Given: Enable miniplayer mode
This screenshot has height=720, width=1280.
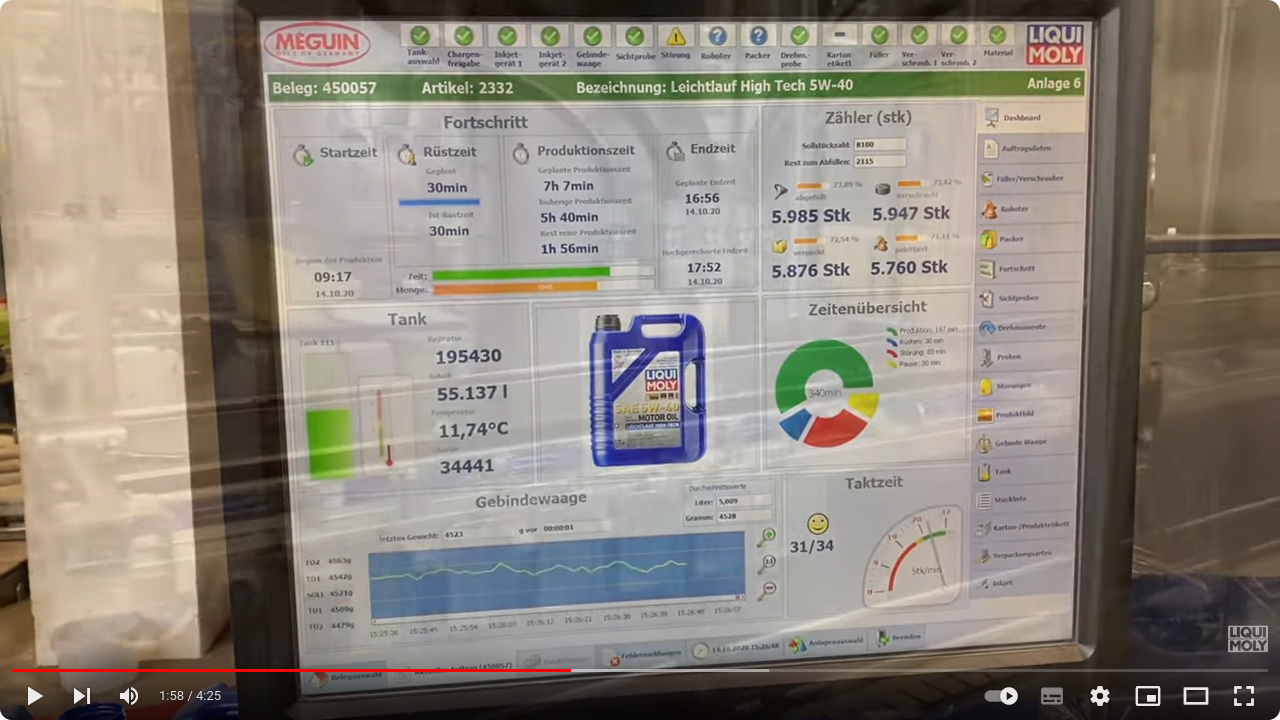Looking at the screenshot, I should [x=1148, y=696].
